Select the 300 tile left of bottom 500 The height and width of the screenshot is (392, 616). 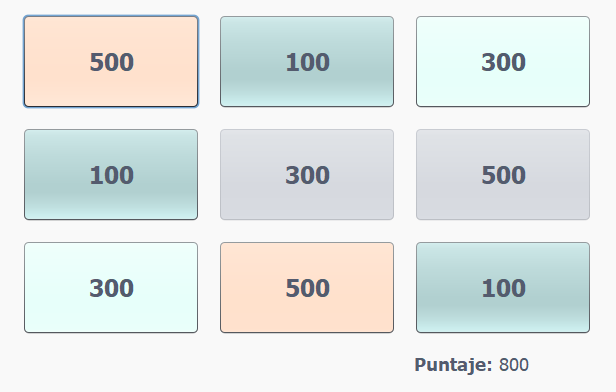(111, 288)
